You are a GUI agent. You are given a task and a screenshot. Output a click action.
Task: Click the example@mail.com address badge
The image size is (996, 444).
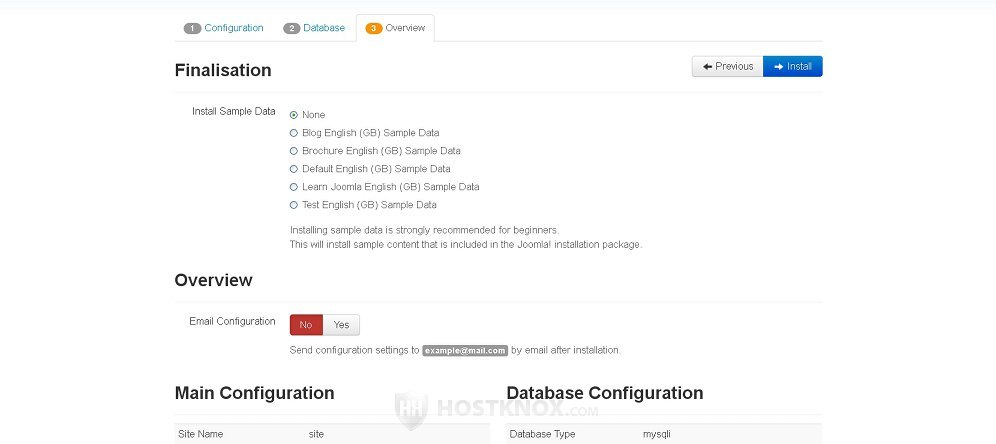(x=465, y=351)
